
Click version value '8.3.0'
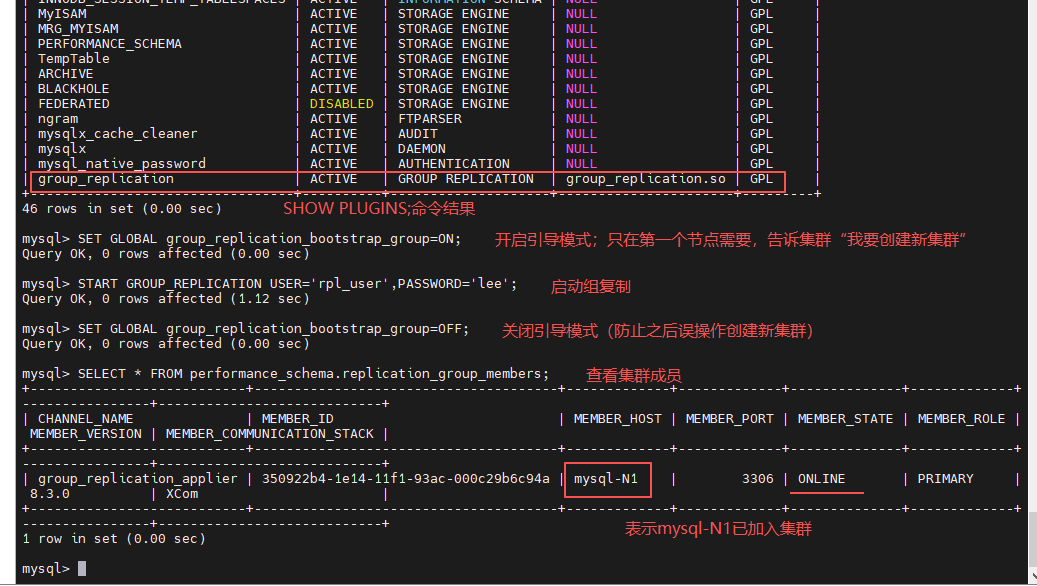(x=50, y=494)
